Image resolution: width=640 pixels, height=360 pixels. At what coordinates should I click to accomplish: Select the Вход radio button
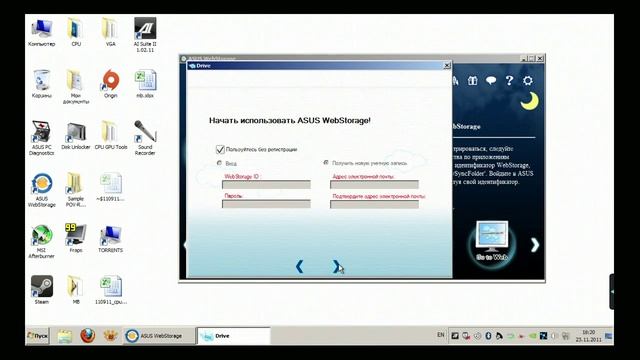pos(219,163)
